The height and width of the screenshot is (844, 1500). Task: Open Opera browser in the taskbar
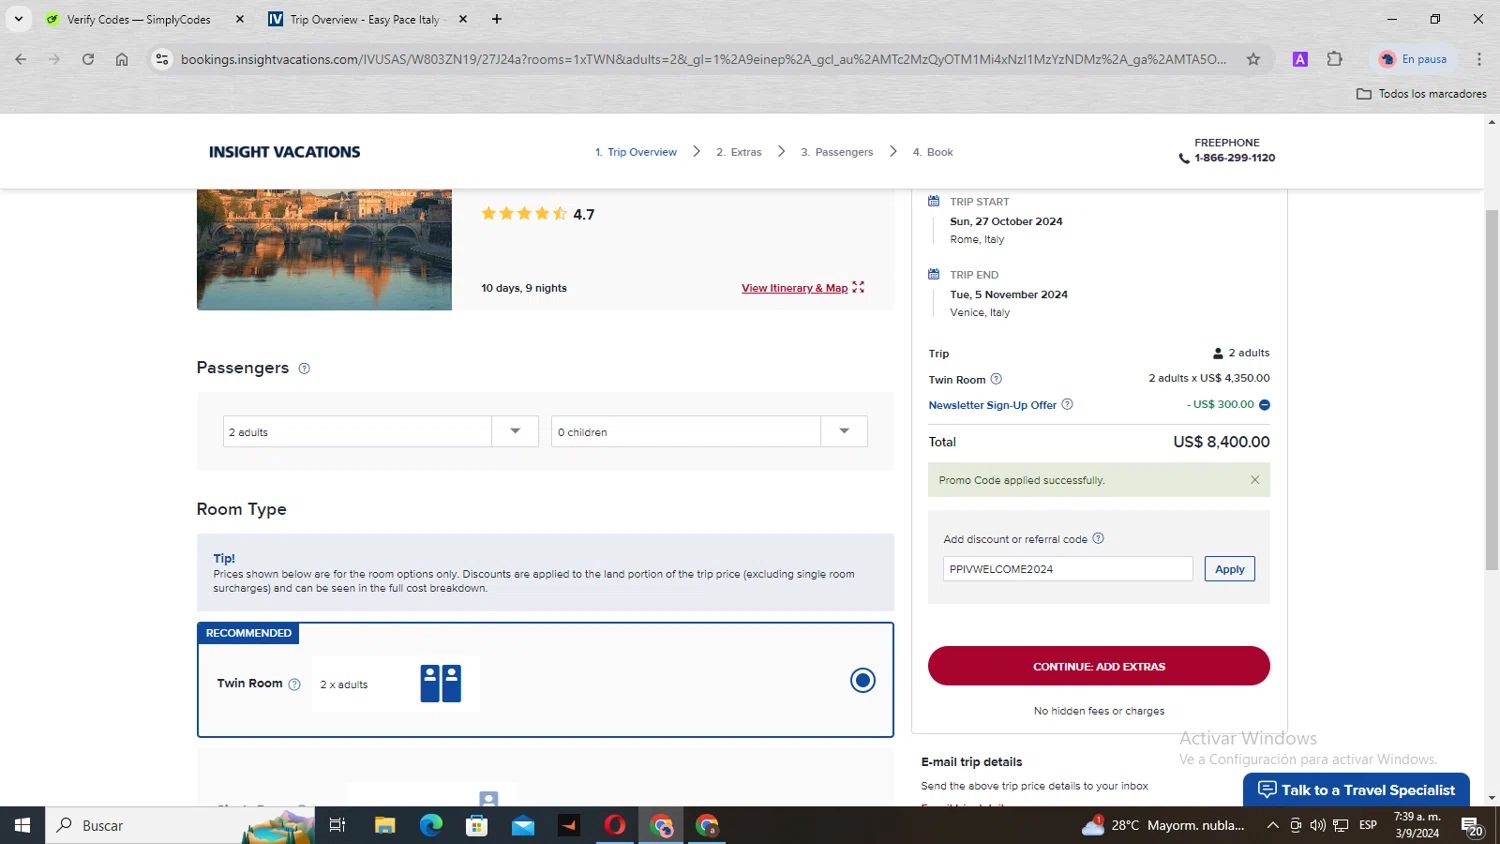tap(615, 825)
